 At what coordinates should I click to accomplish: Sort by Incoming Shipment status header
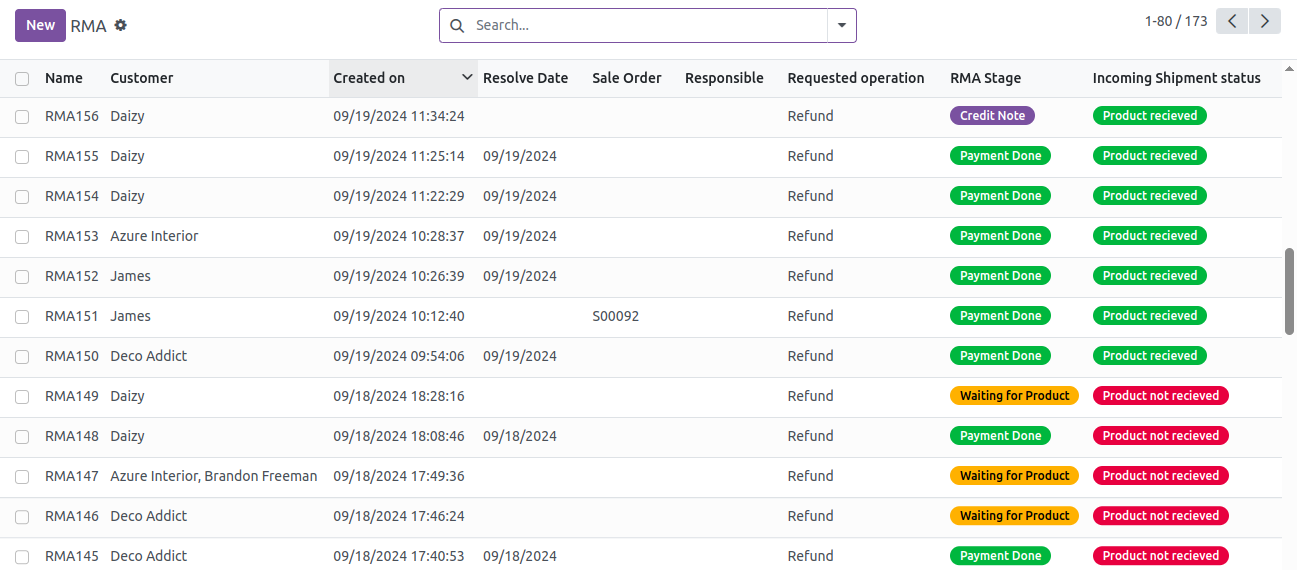tap(1176, 78)
